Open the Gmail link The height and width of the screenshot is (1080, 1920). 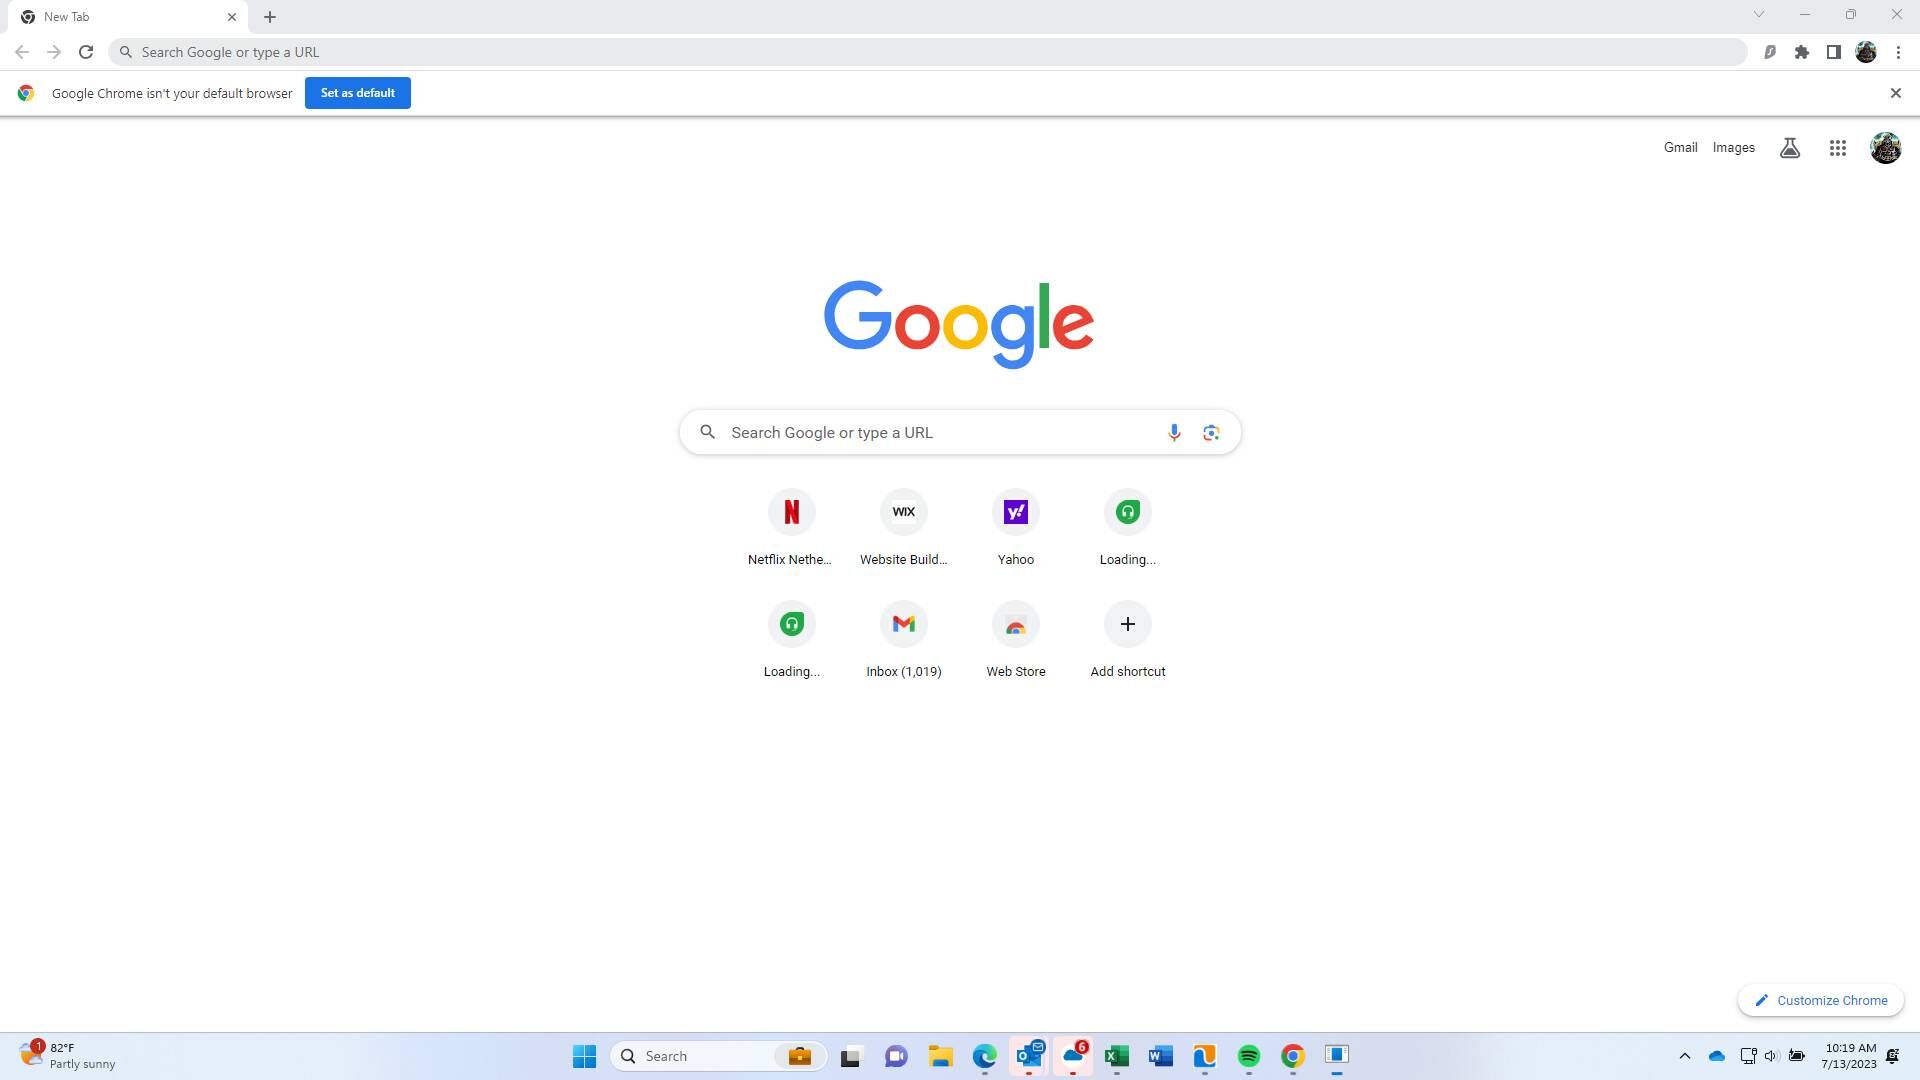1680,148
